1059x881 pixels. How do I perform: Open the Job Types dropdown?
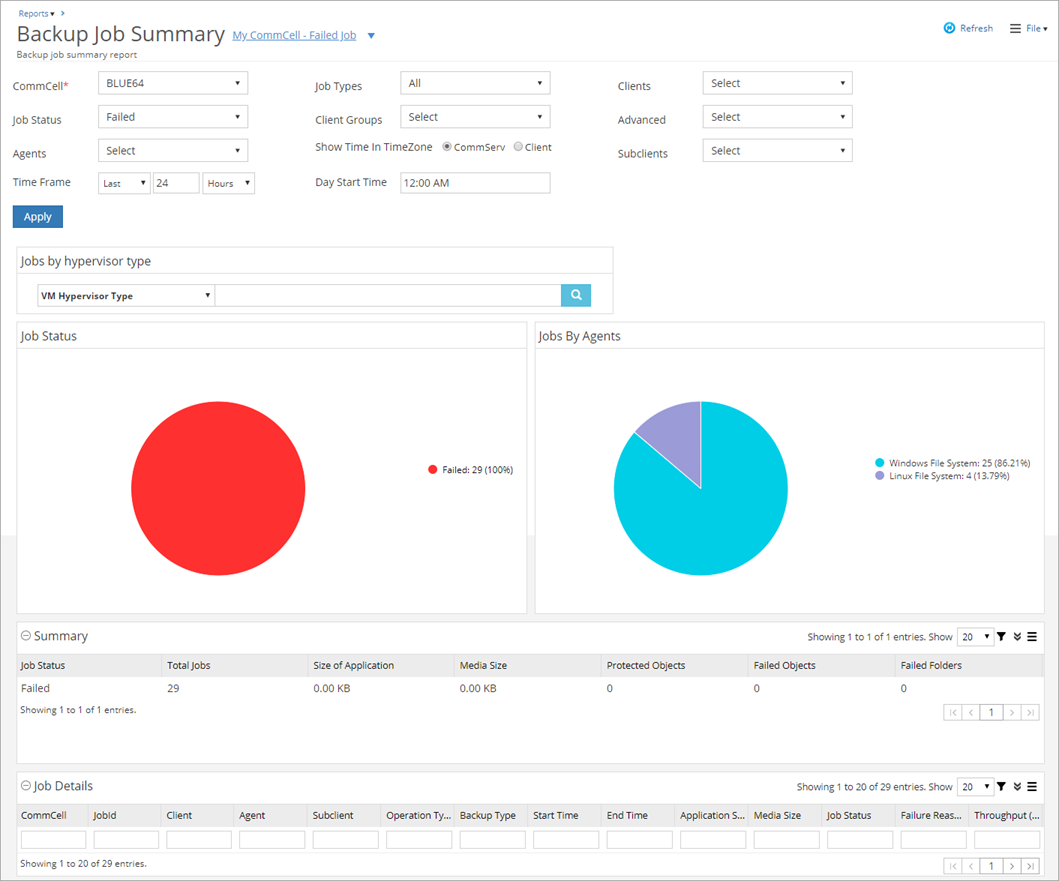[475, 83]
